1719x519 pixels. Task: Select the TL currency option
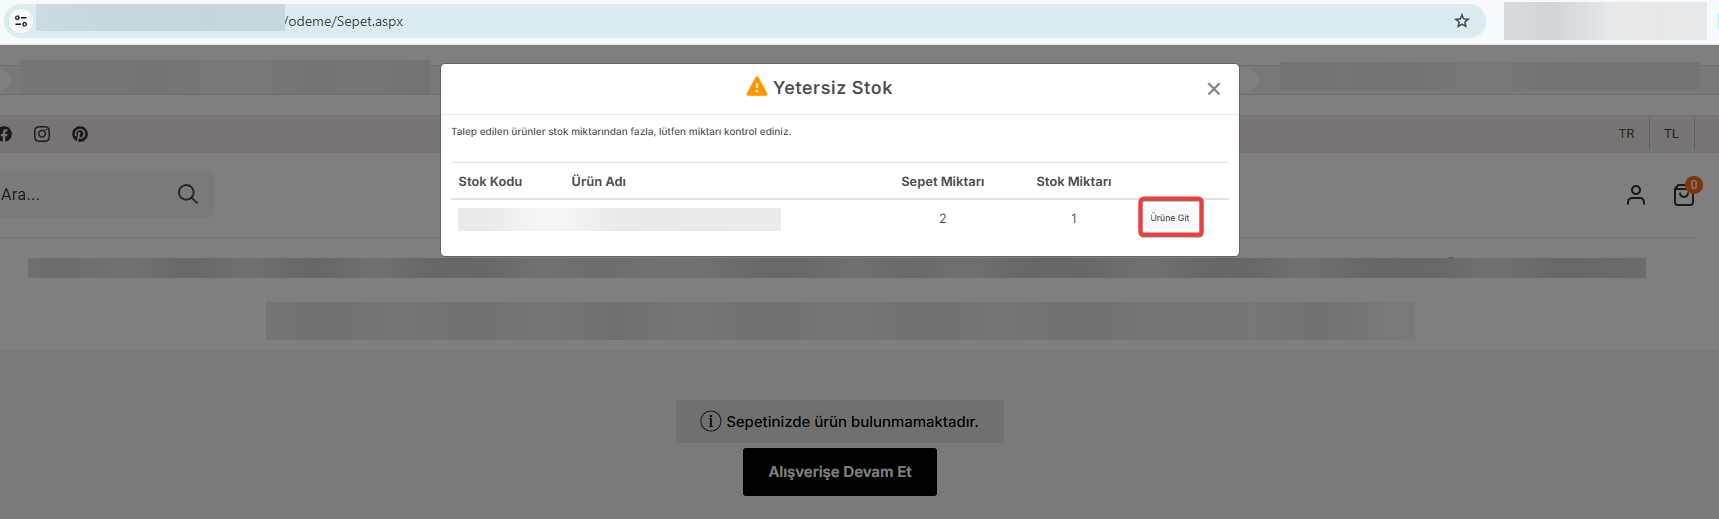point(1671,134)
